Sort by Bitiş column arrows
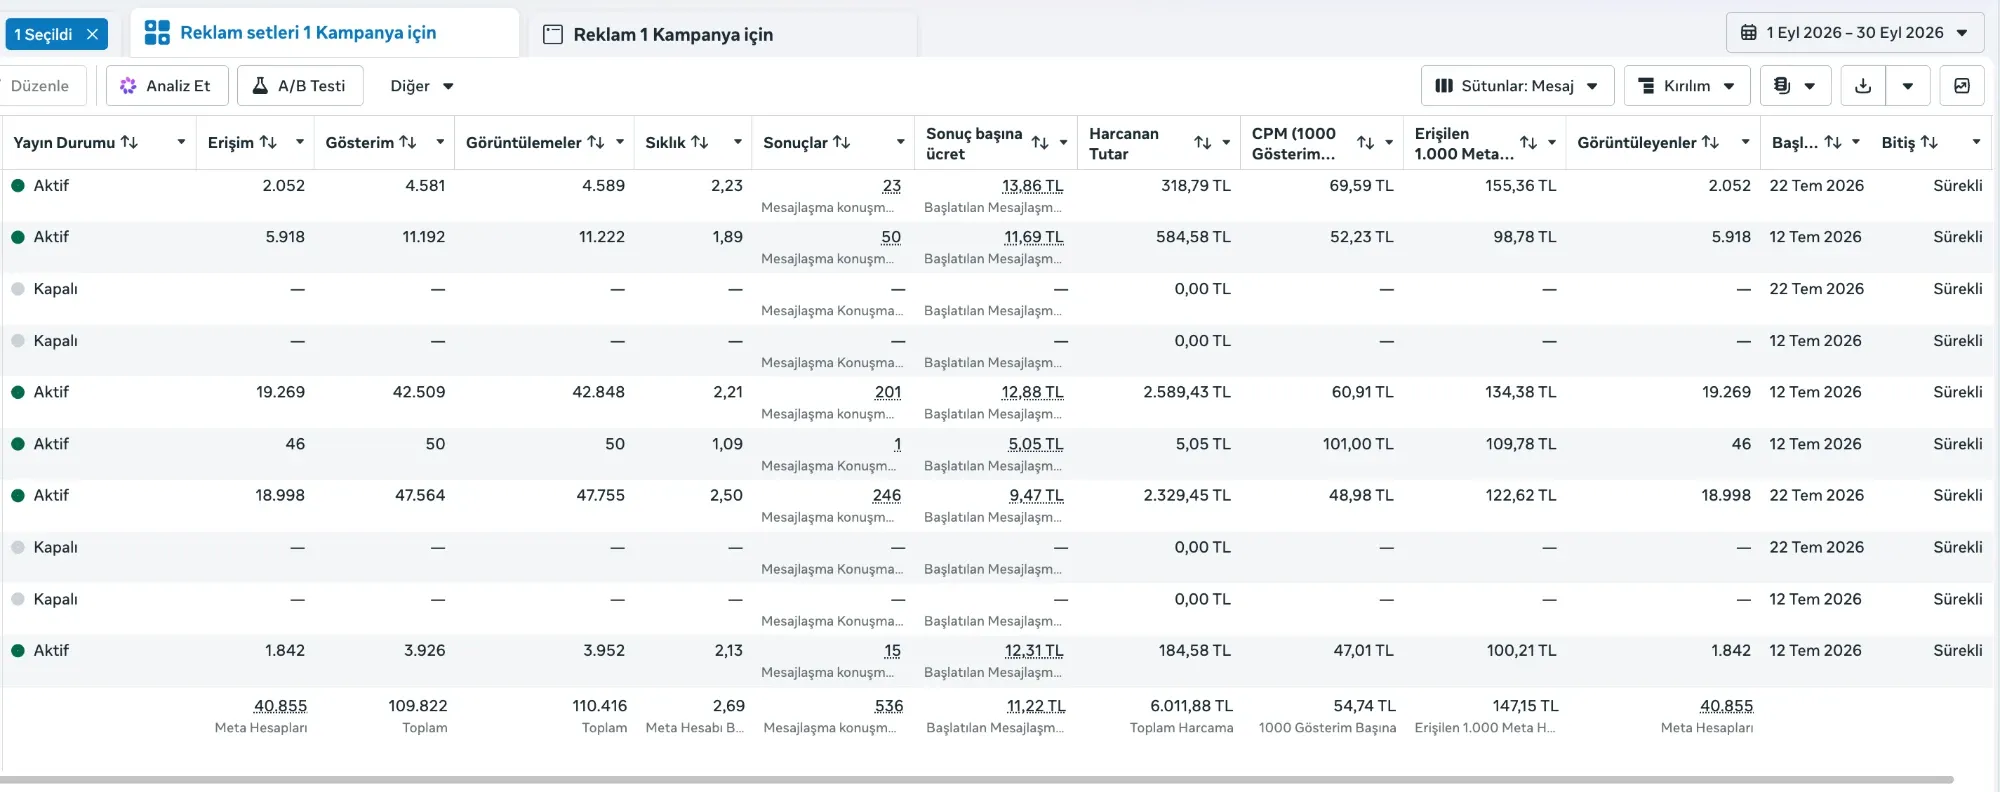The height and width of the screenshot is (792, 2000). [x=1929, y=142]
